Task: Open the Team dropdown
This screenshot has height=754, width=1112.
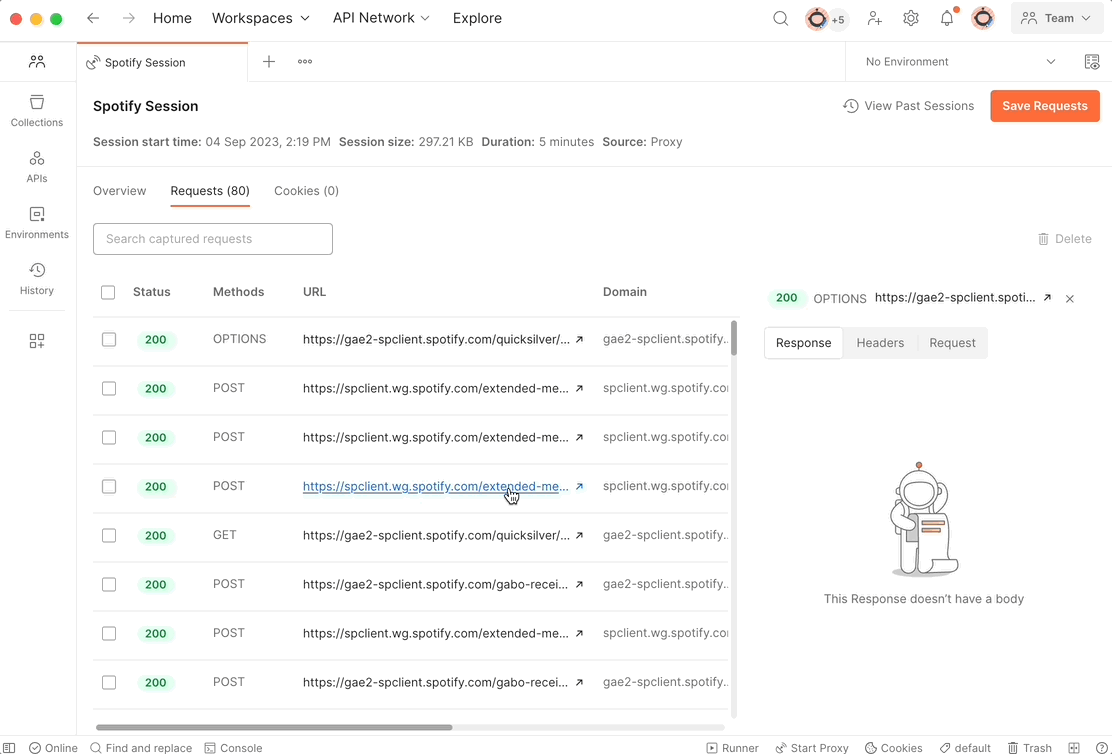Action: click(1057, 18)
